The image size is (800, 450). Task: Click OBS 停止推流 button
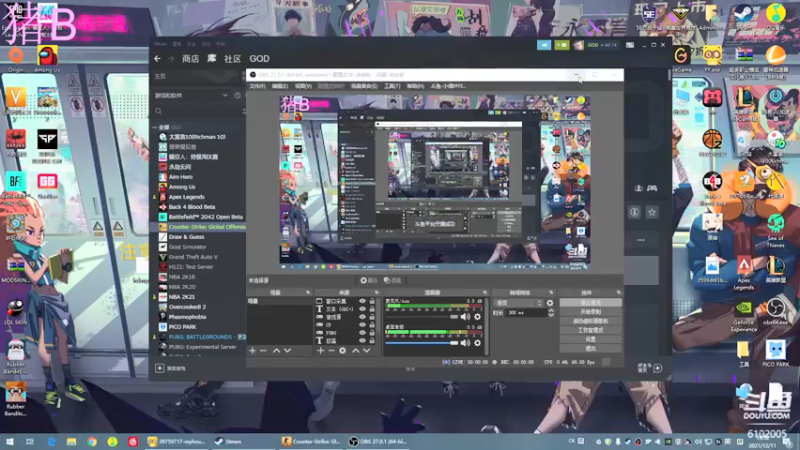(590, 303)
